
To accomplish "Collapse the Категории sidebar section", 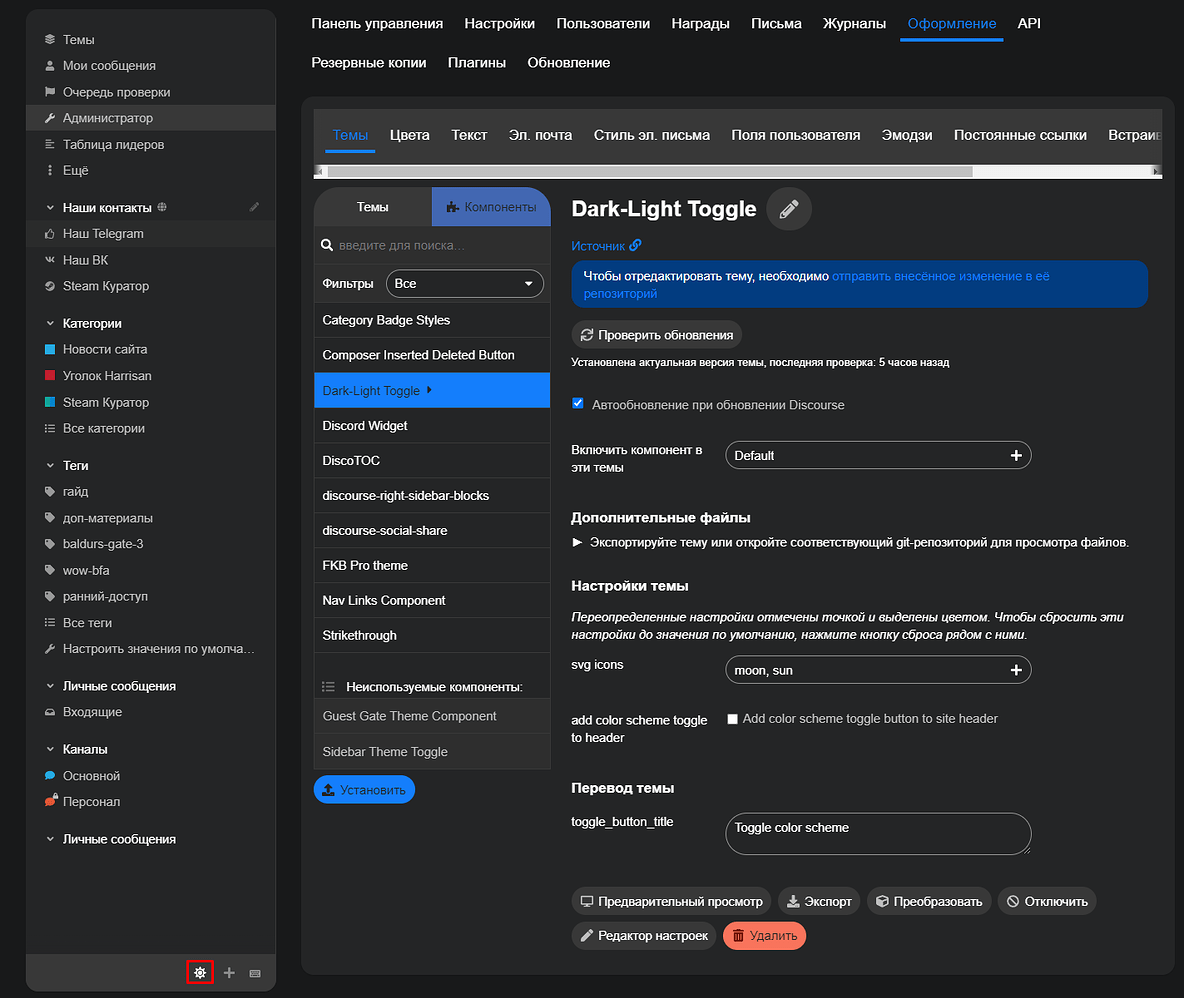I will point(51,324).
